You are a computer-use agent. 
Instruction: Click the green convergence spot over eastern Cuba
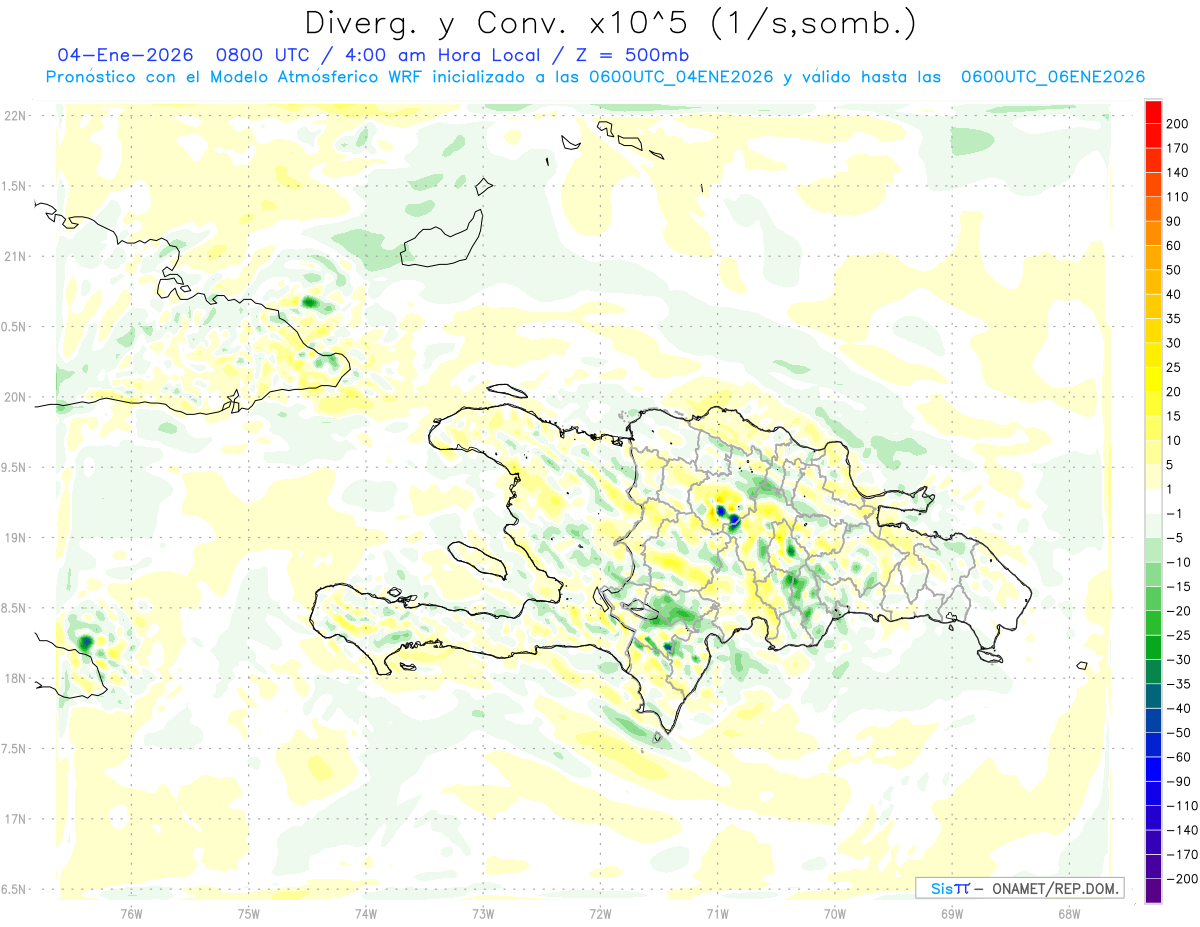(x=309, y=302)
